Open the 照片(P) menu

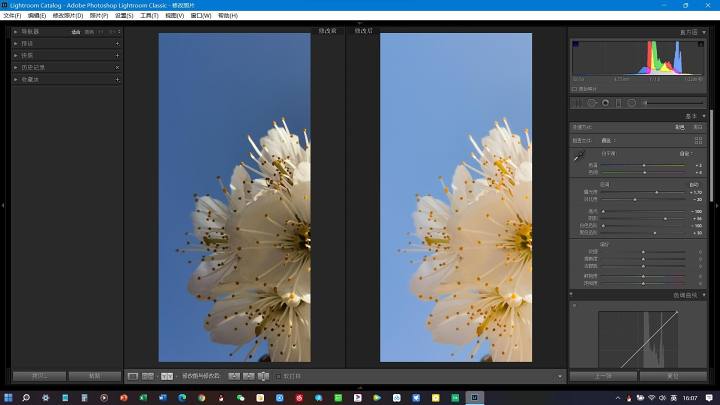point(99,16)
